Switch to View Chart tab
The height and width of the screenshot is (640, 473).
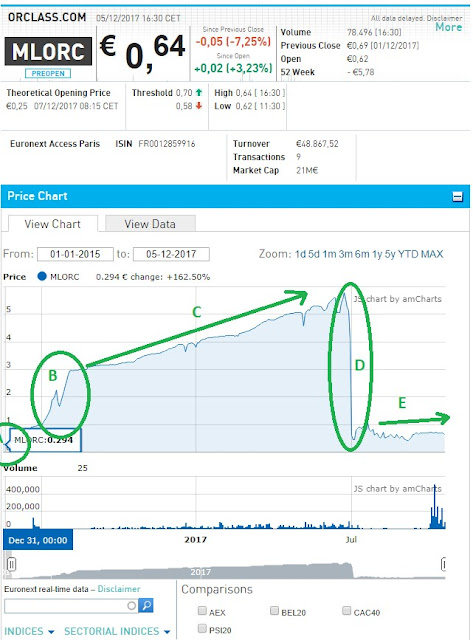[53, 224]
